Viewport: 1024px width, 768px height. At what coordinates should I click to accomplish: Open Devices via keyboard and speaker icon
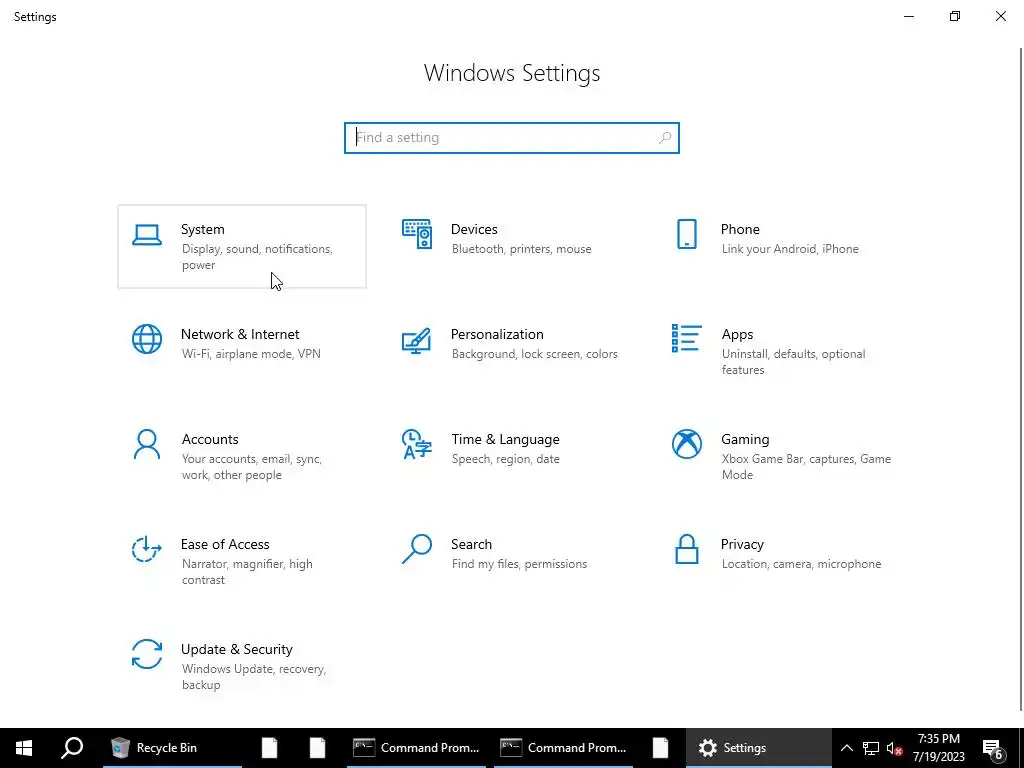(x=417, y=234)
